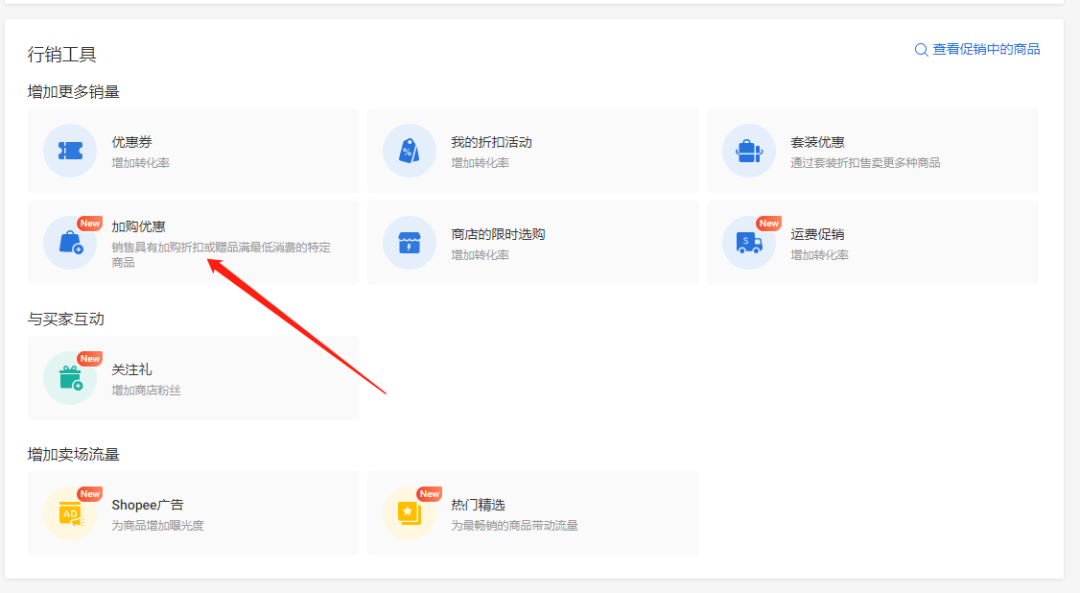Viewport: 1080px width, 593px height.
Task: Open the 热门精选 card
Action: coord(535,513)
